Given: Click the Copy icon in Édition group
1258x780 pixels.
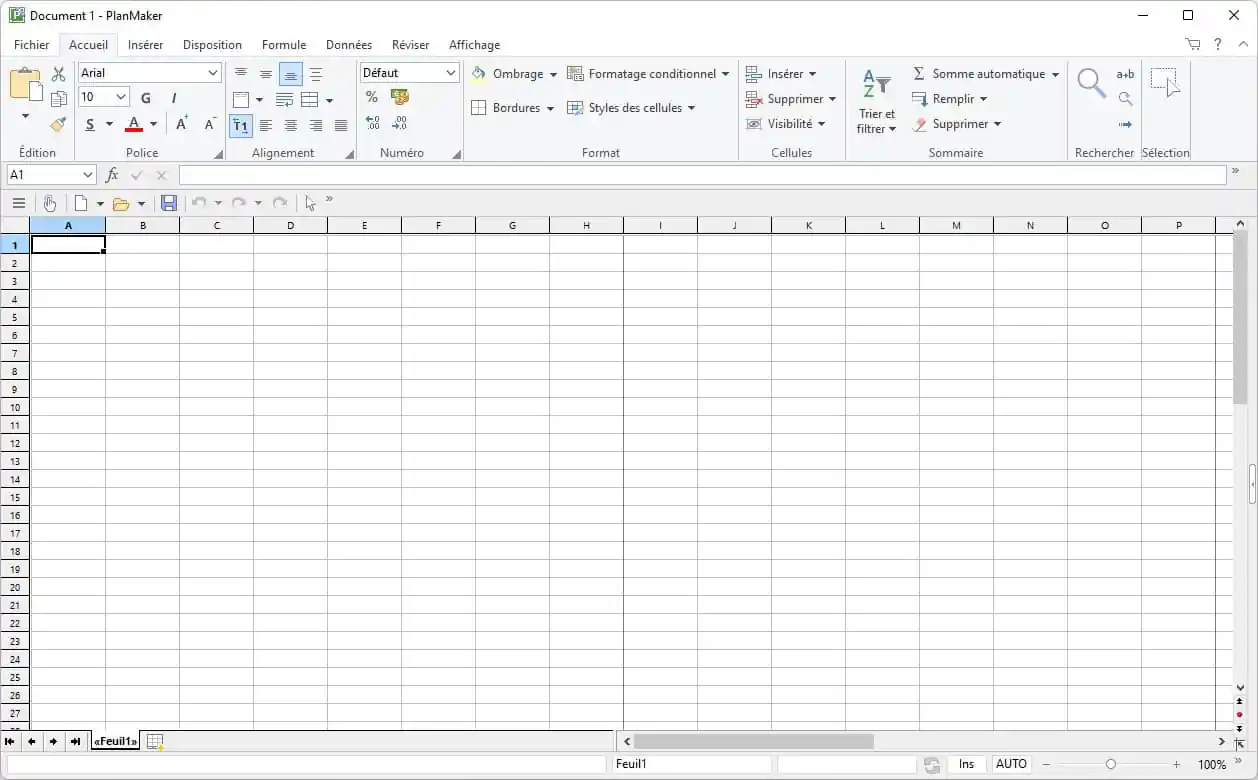Looking at the screenshot, I should 58,99.
